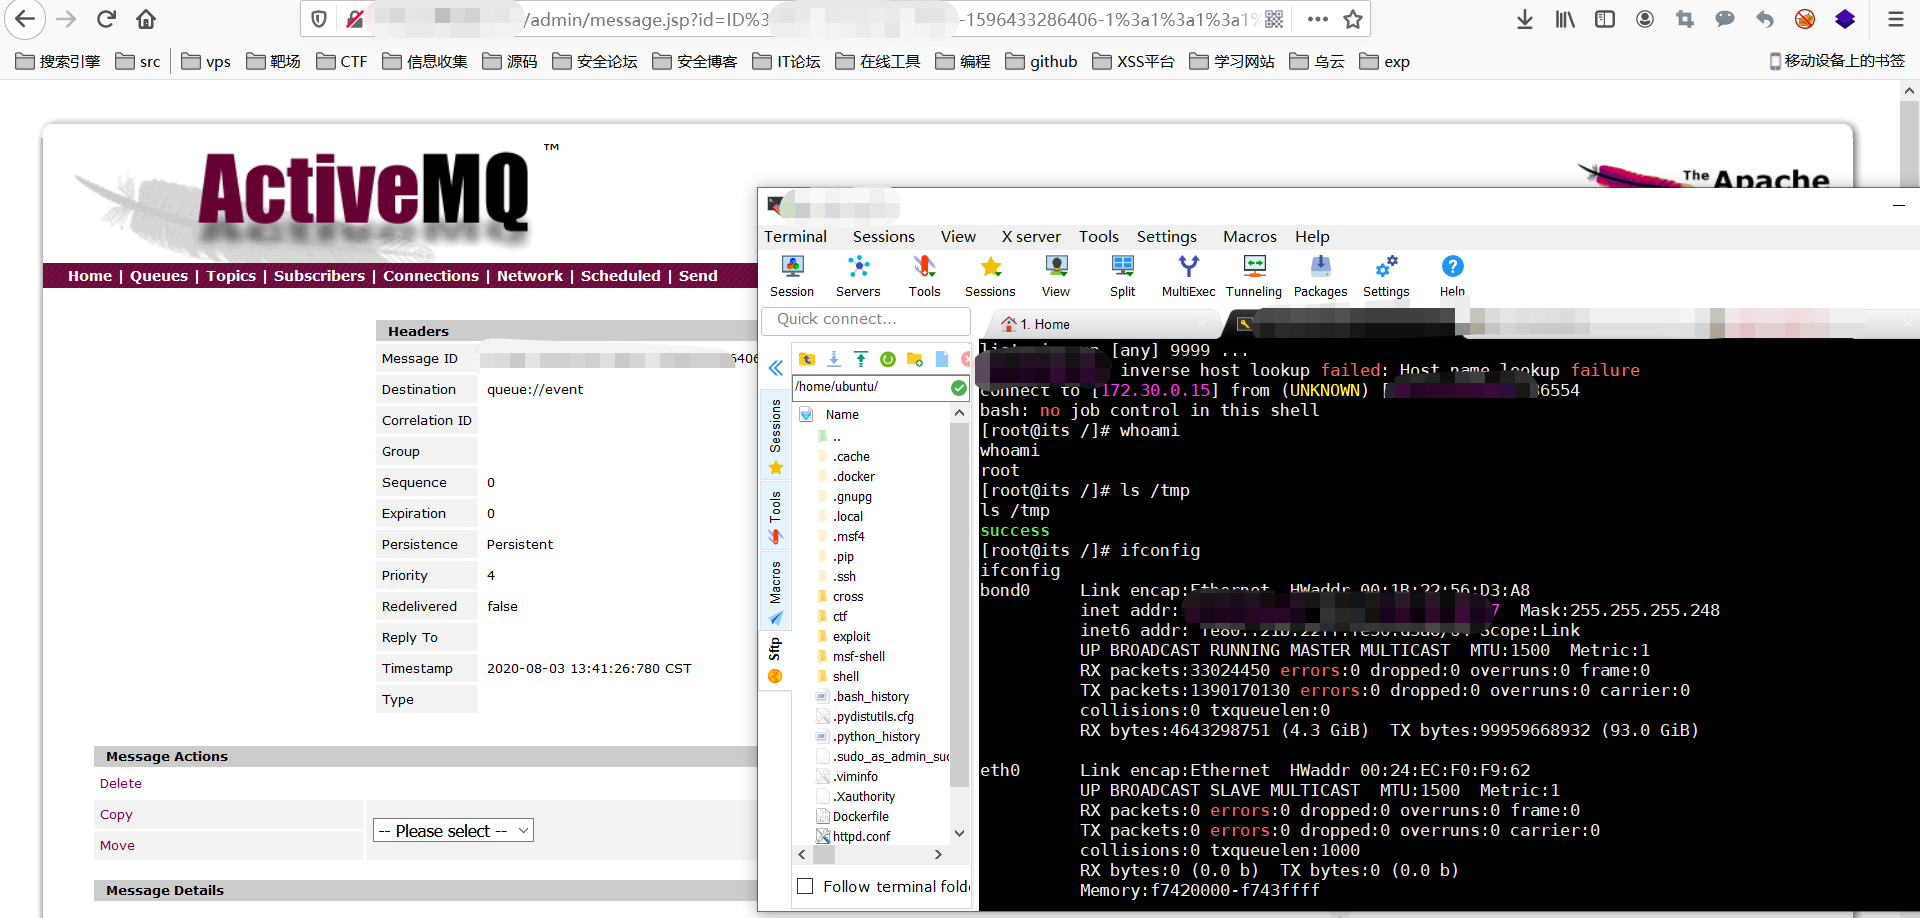Viewport: 1920px width, 918px height.
Task: Collapse the sidebar with the double chevron
Action: pos(775,368)
